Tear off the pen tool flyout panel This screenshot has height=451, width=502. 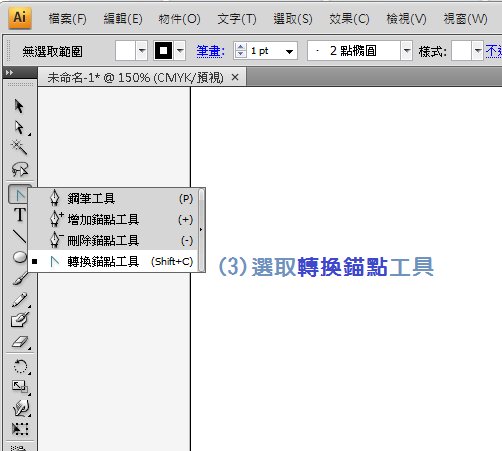pos(201,230)
